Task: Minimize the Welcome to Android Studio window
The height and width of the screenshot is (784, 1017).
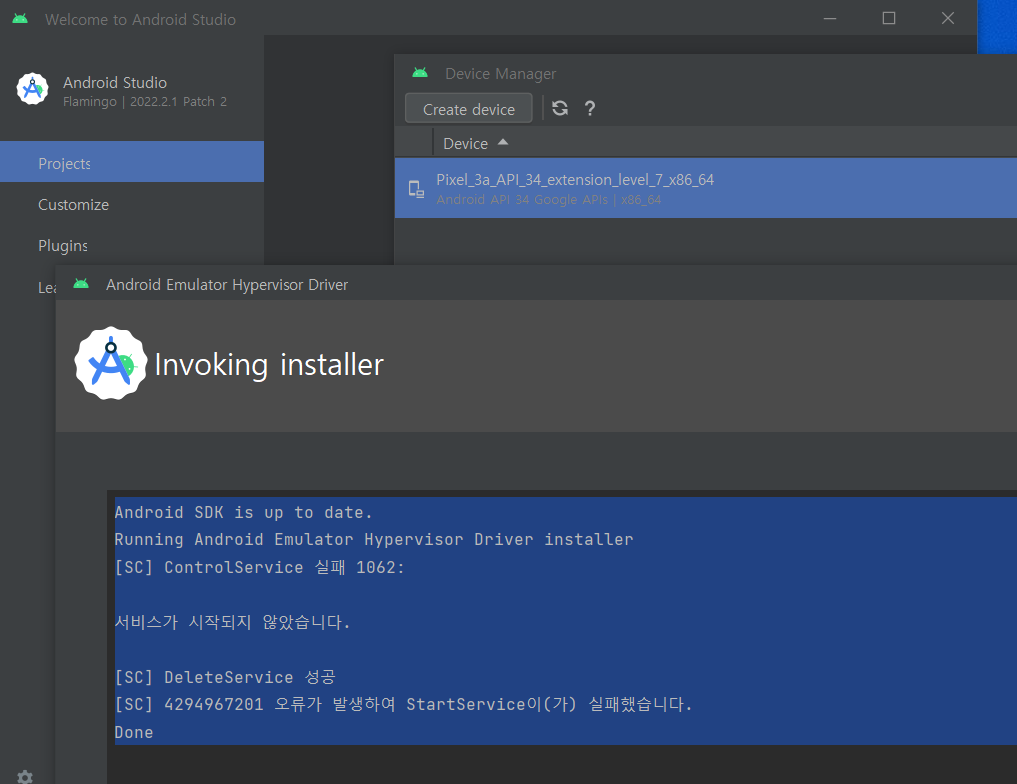Action: click(x=830, y=19)
